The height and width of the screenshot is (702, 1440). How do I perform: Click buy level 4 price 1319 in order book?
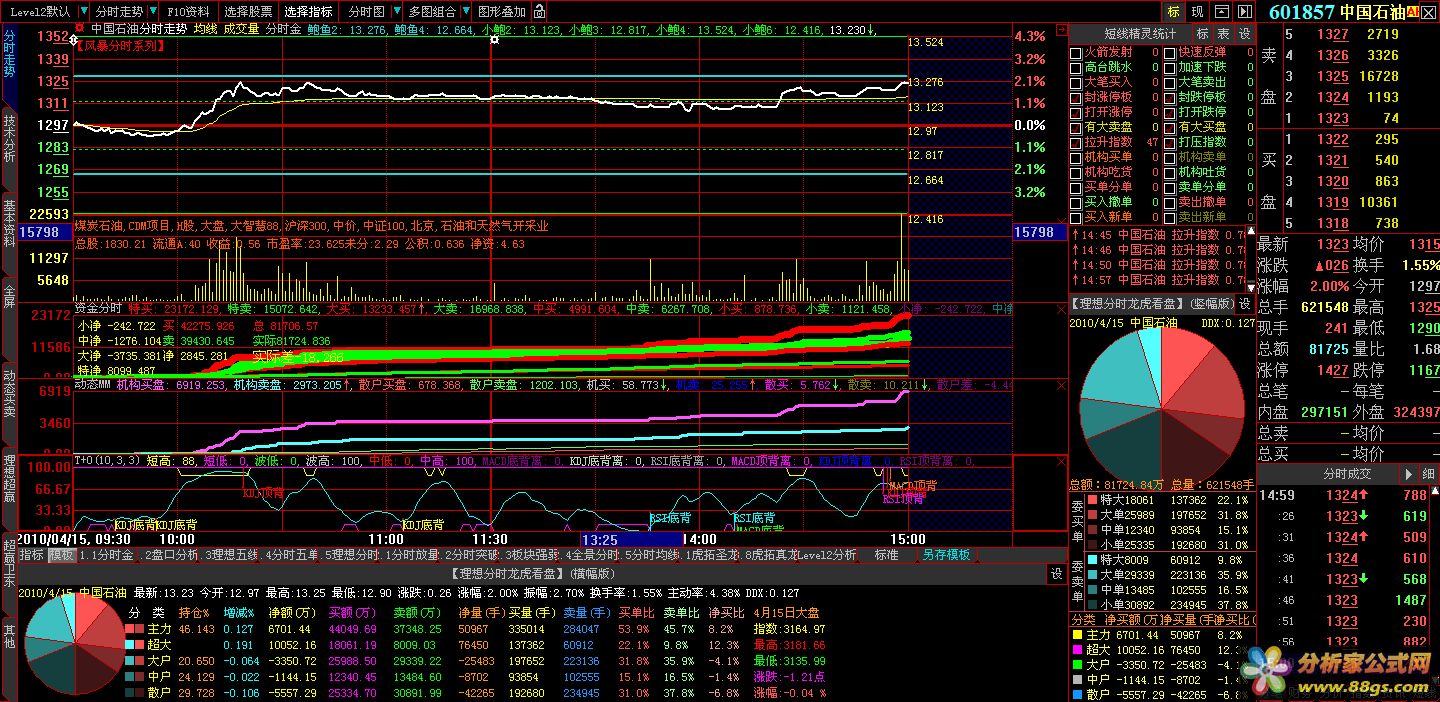pos(1332,202)
